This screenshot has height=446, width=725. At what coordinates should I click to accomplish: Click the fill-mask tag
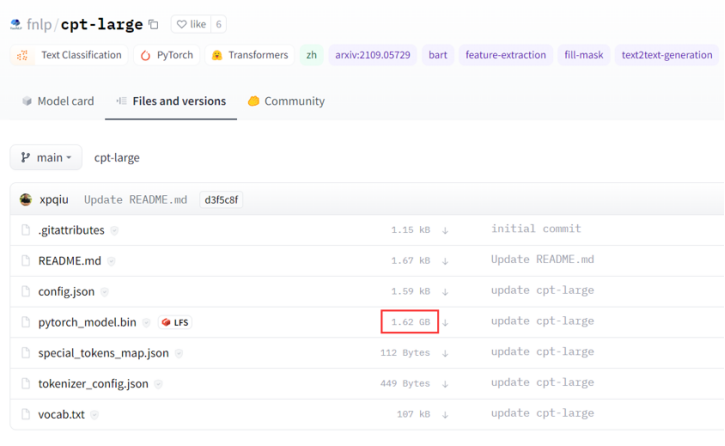tap(584, 55)
